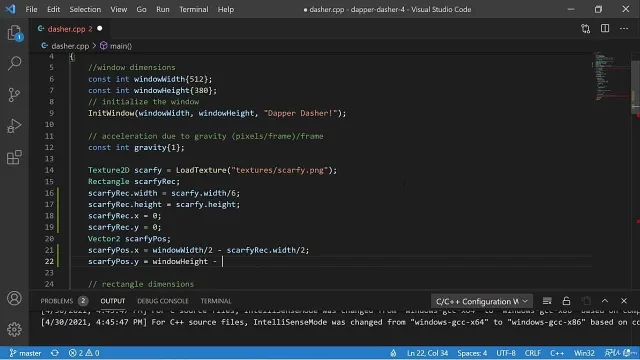640x360 pixels.
Task: Select the Win32 configuration in status bar
Action: (x=584, y=353)
